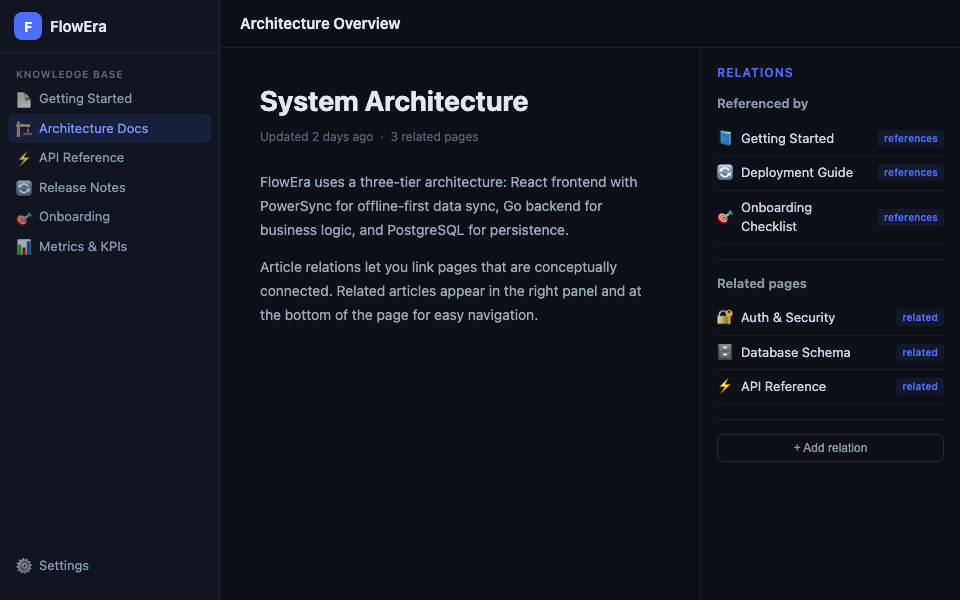Click the Onboarding target icon in sidebar

coord(24,217)
